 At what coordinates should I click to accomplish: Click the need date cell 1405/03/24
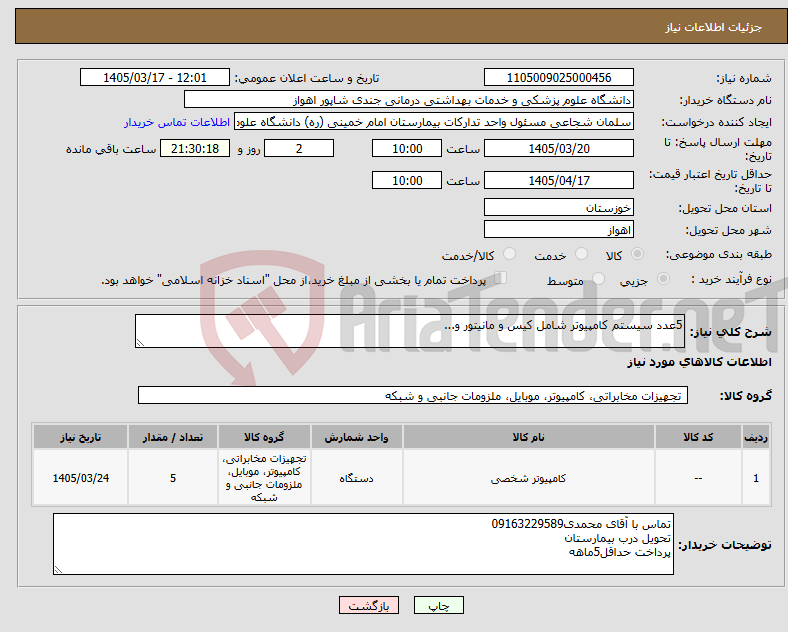(80, 478)
